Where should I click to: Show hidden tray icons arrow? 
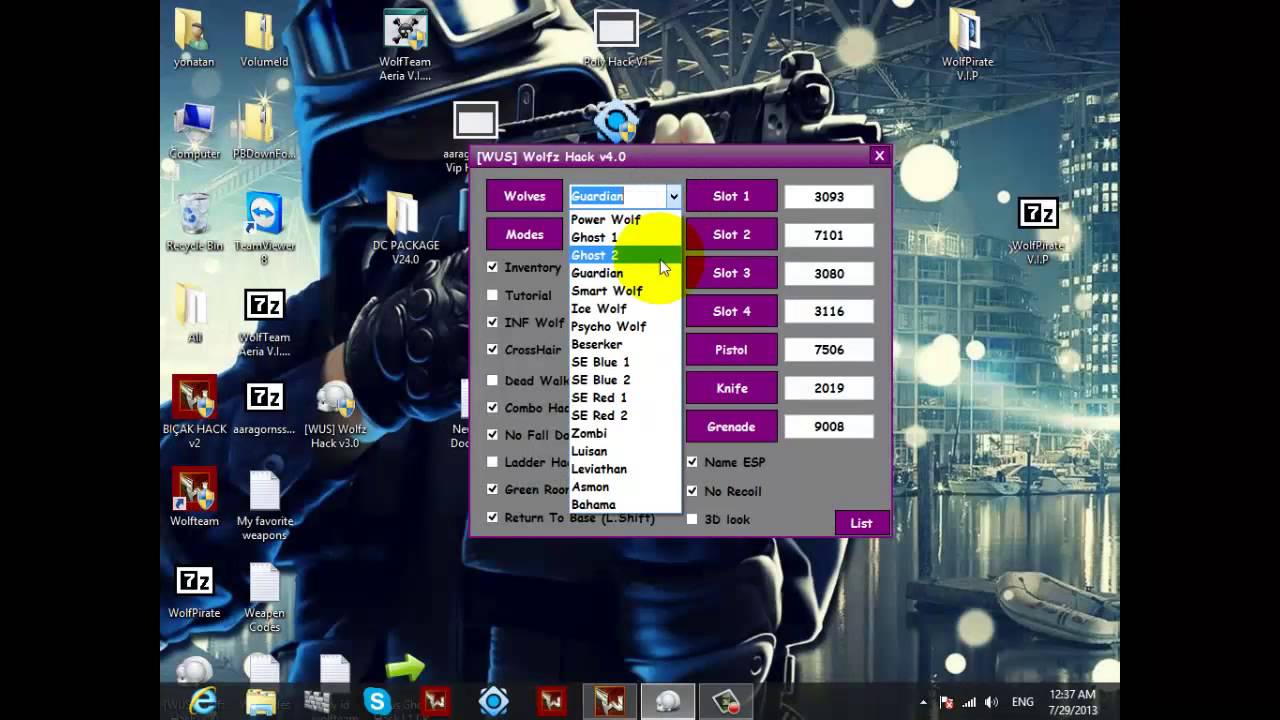(924, 702)
